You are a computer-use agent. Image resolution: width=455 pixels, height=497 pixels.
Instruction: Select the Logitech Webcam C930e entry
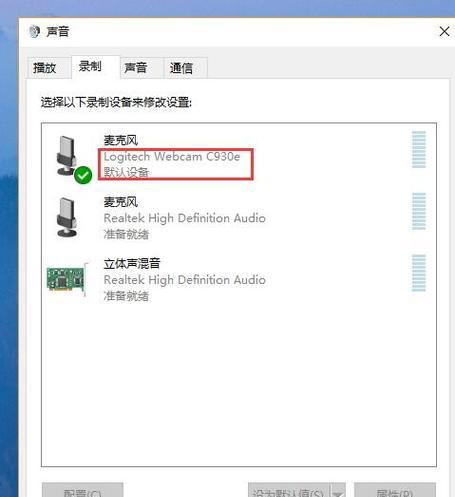[239, 155]
